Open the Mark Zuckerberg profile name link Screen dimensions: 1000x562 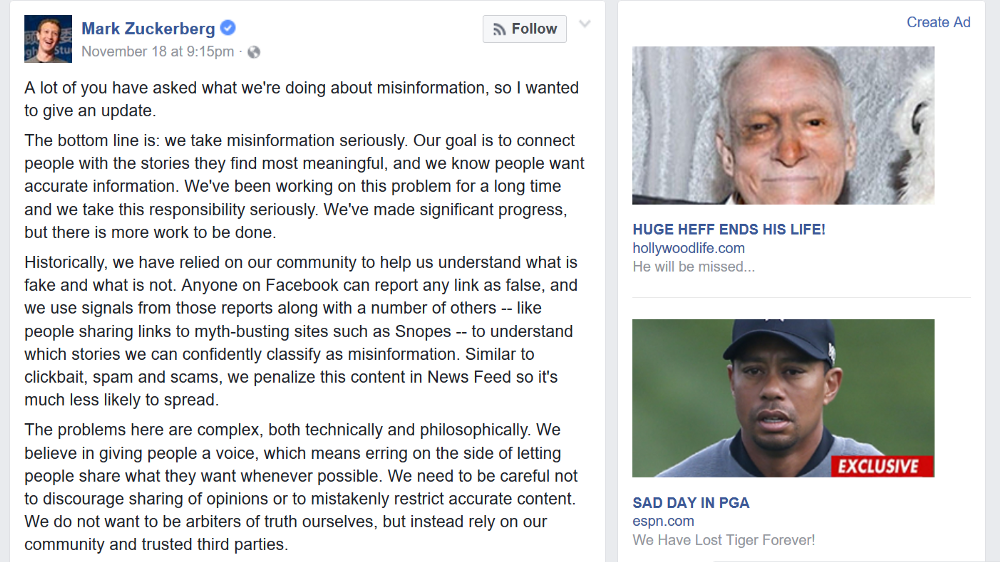148,28
